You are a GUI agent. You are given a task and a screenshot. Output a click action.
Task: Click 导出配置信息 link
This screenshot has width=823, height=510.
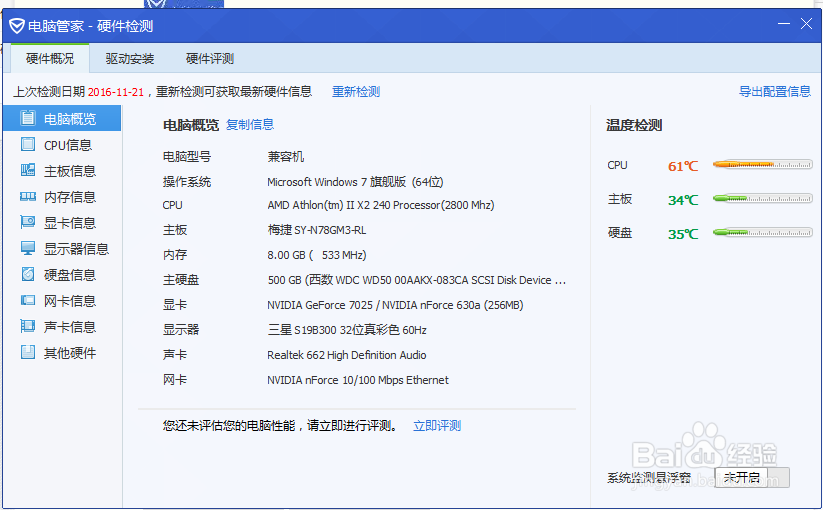[775, 91]
